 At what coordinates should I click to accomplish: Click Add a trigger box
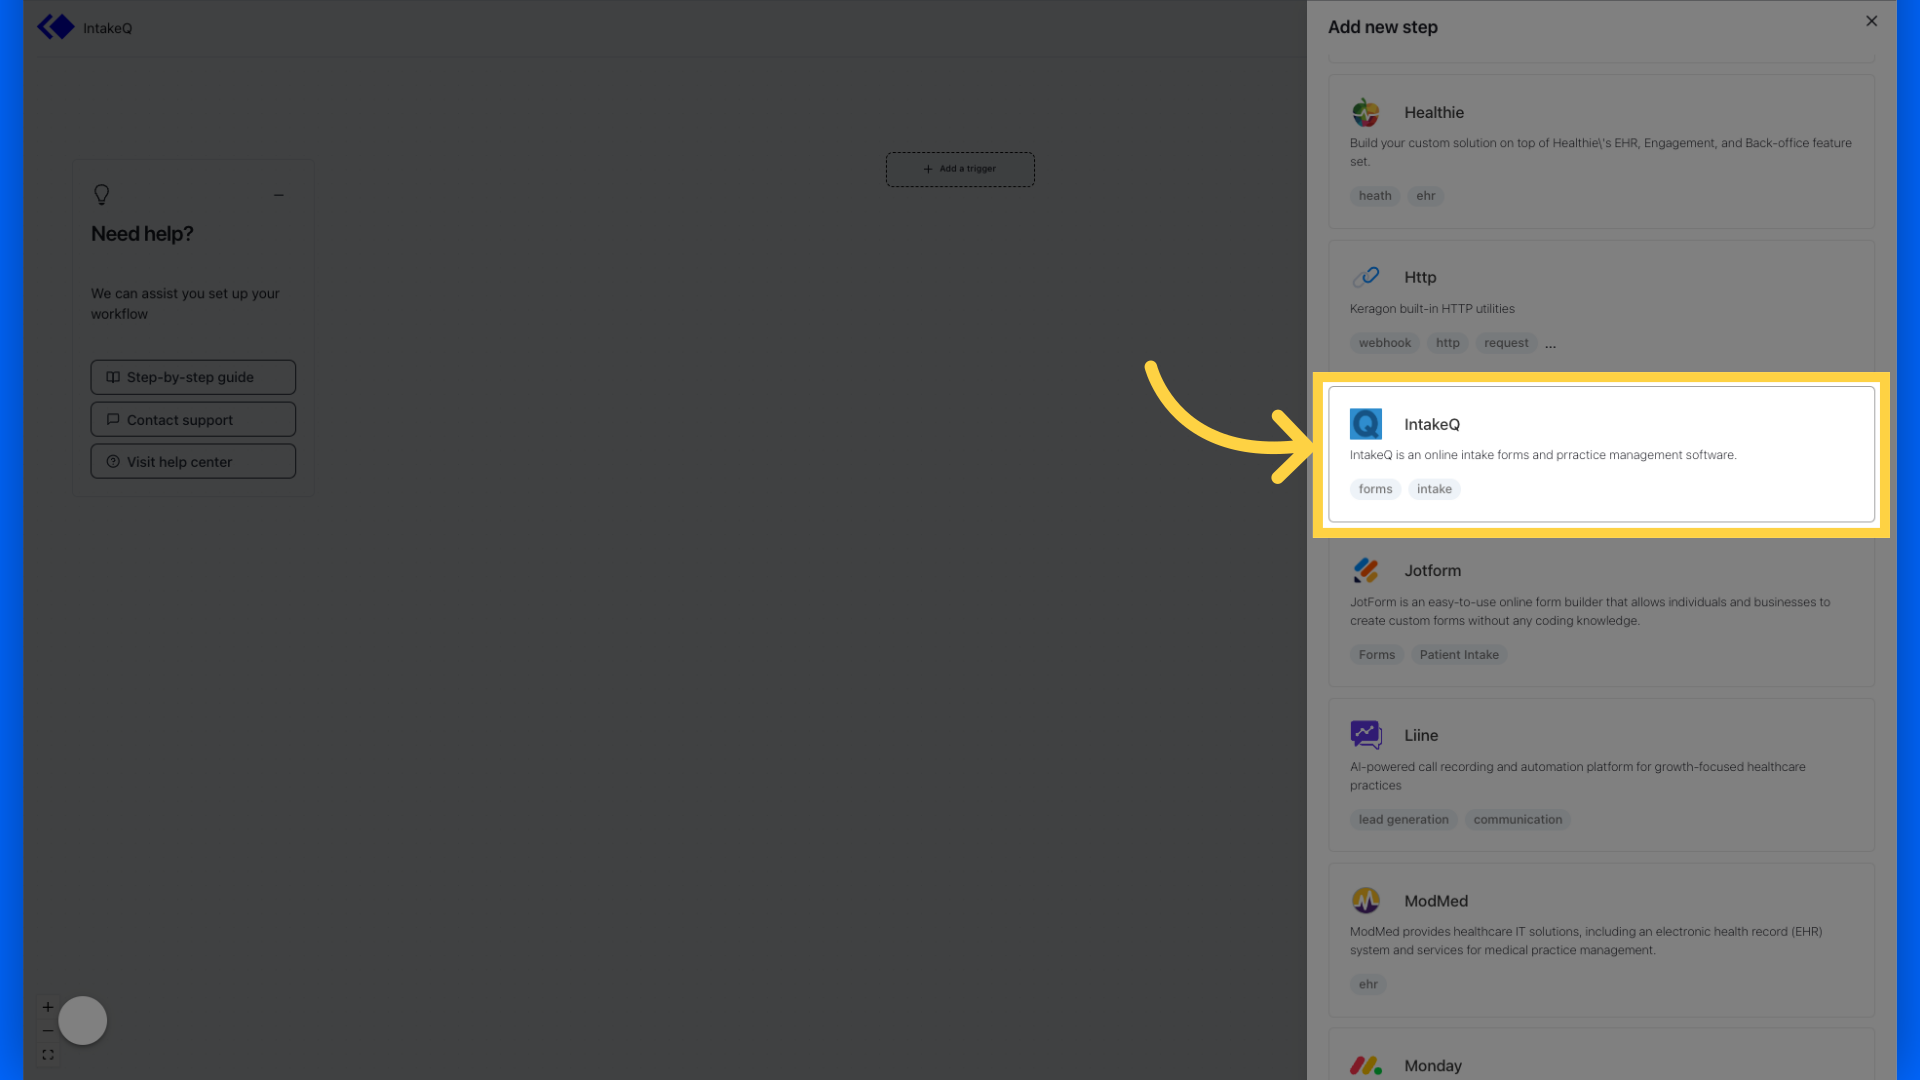[960, 169]
